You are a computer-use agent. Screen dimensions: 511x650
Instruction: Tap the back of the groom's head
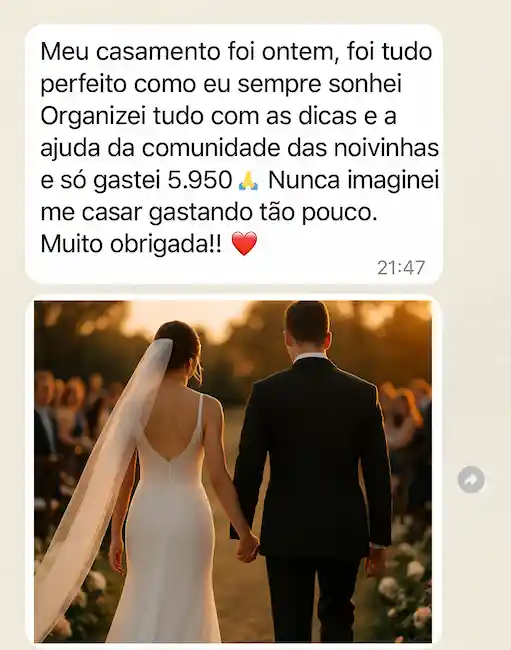[x=308, y=327]
